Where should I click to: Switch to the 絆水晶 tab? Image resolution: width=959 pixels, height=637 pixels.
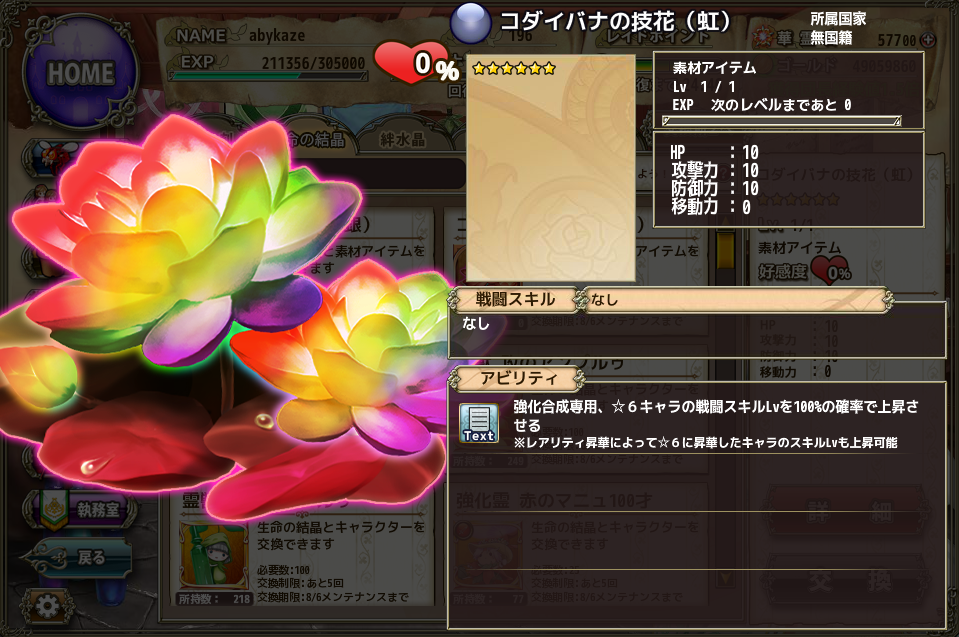[x=402, y=139]
